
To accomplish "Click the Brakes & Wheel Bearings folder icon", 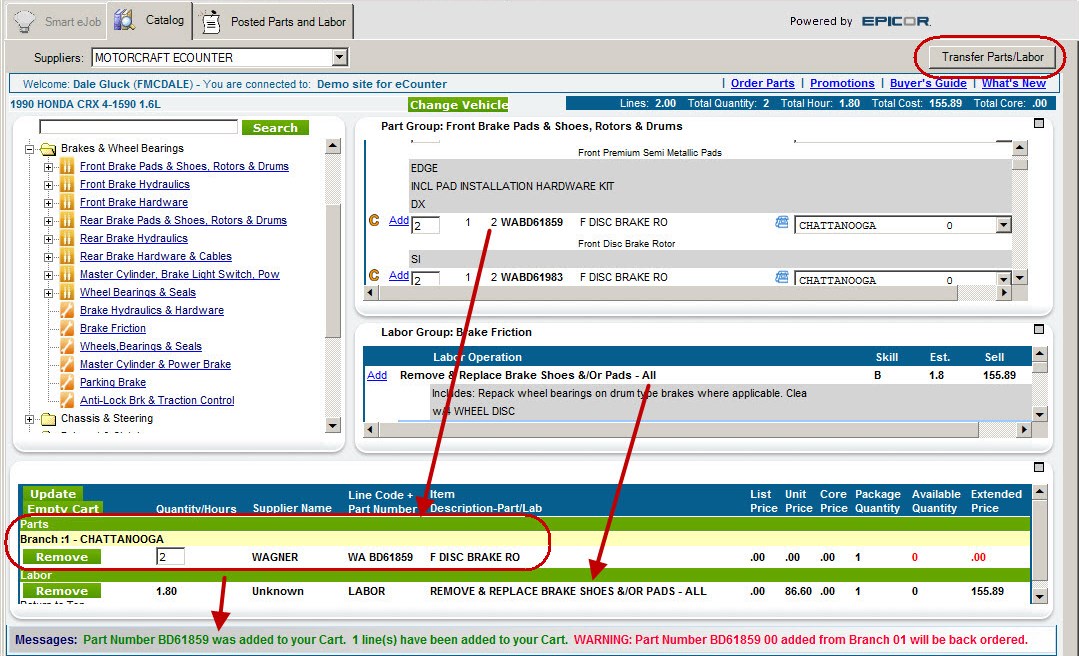I will coord(47,149).
